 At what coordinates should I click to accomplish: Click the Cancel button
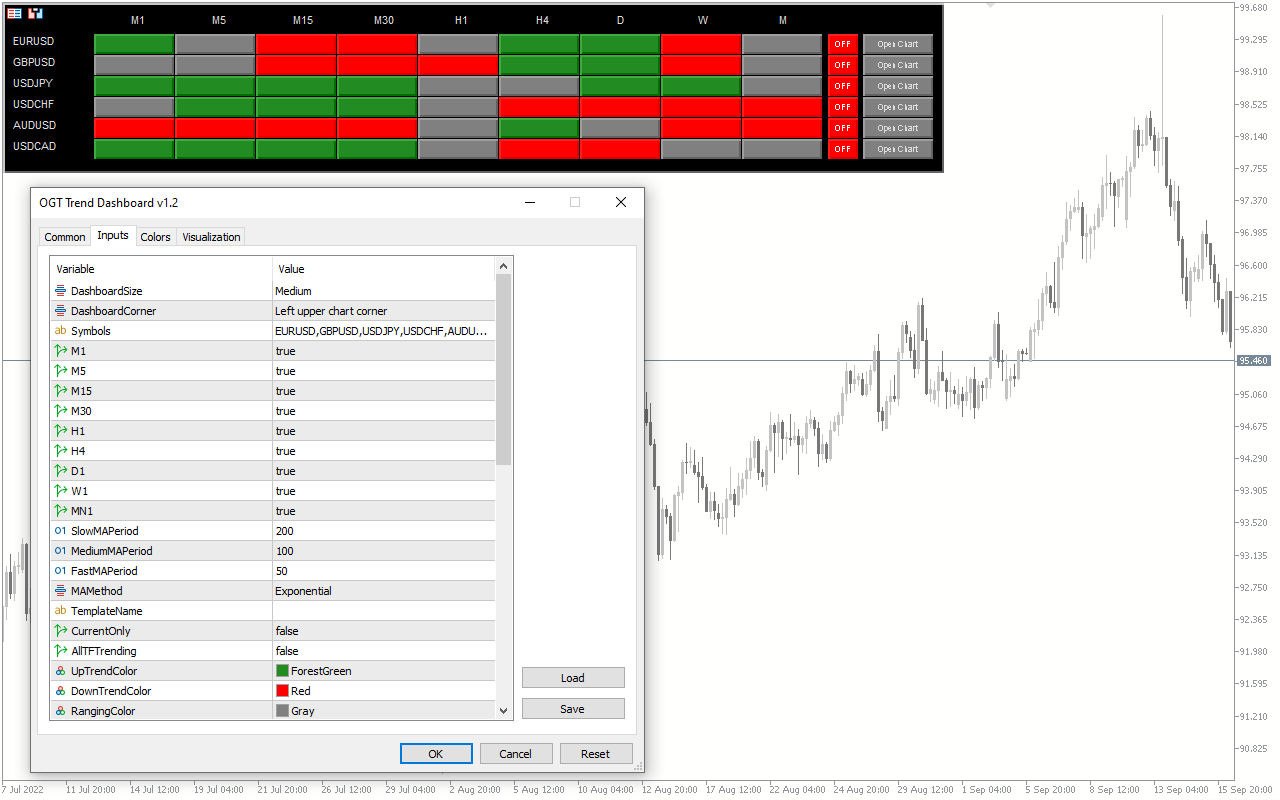tap(516, 754)
